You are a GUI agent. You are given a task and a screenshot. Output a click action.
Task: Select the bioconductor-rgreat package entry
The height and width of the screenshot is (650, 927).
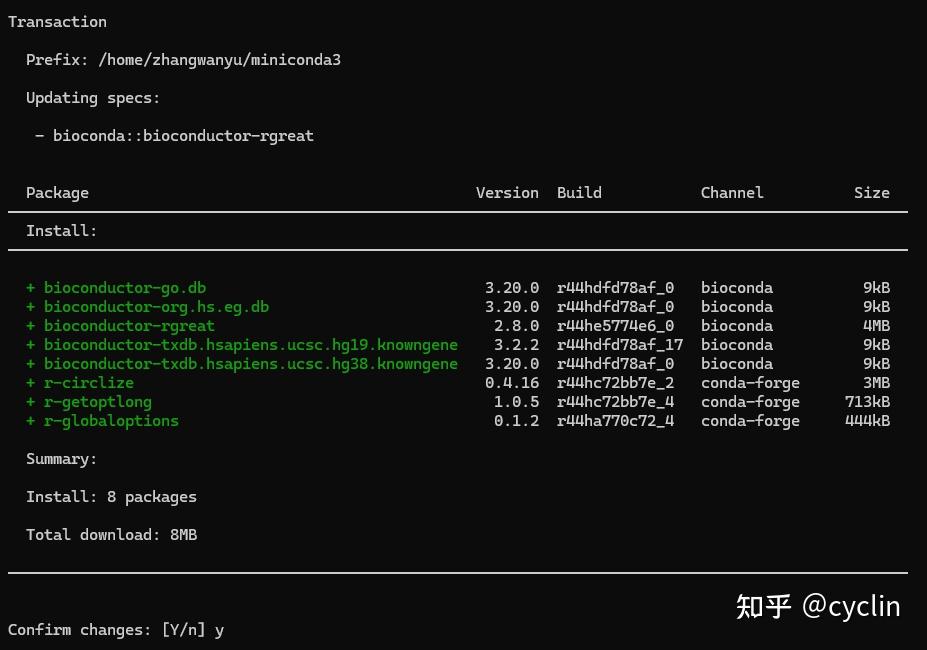(x=129, y=325)
